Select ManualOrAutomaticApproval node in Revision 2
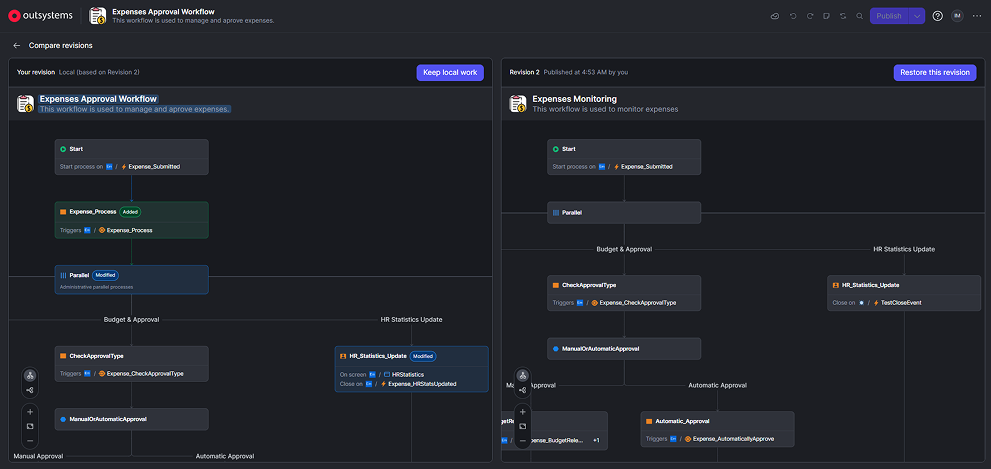991x469 pixels. (x=624, y=348)
